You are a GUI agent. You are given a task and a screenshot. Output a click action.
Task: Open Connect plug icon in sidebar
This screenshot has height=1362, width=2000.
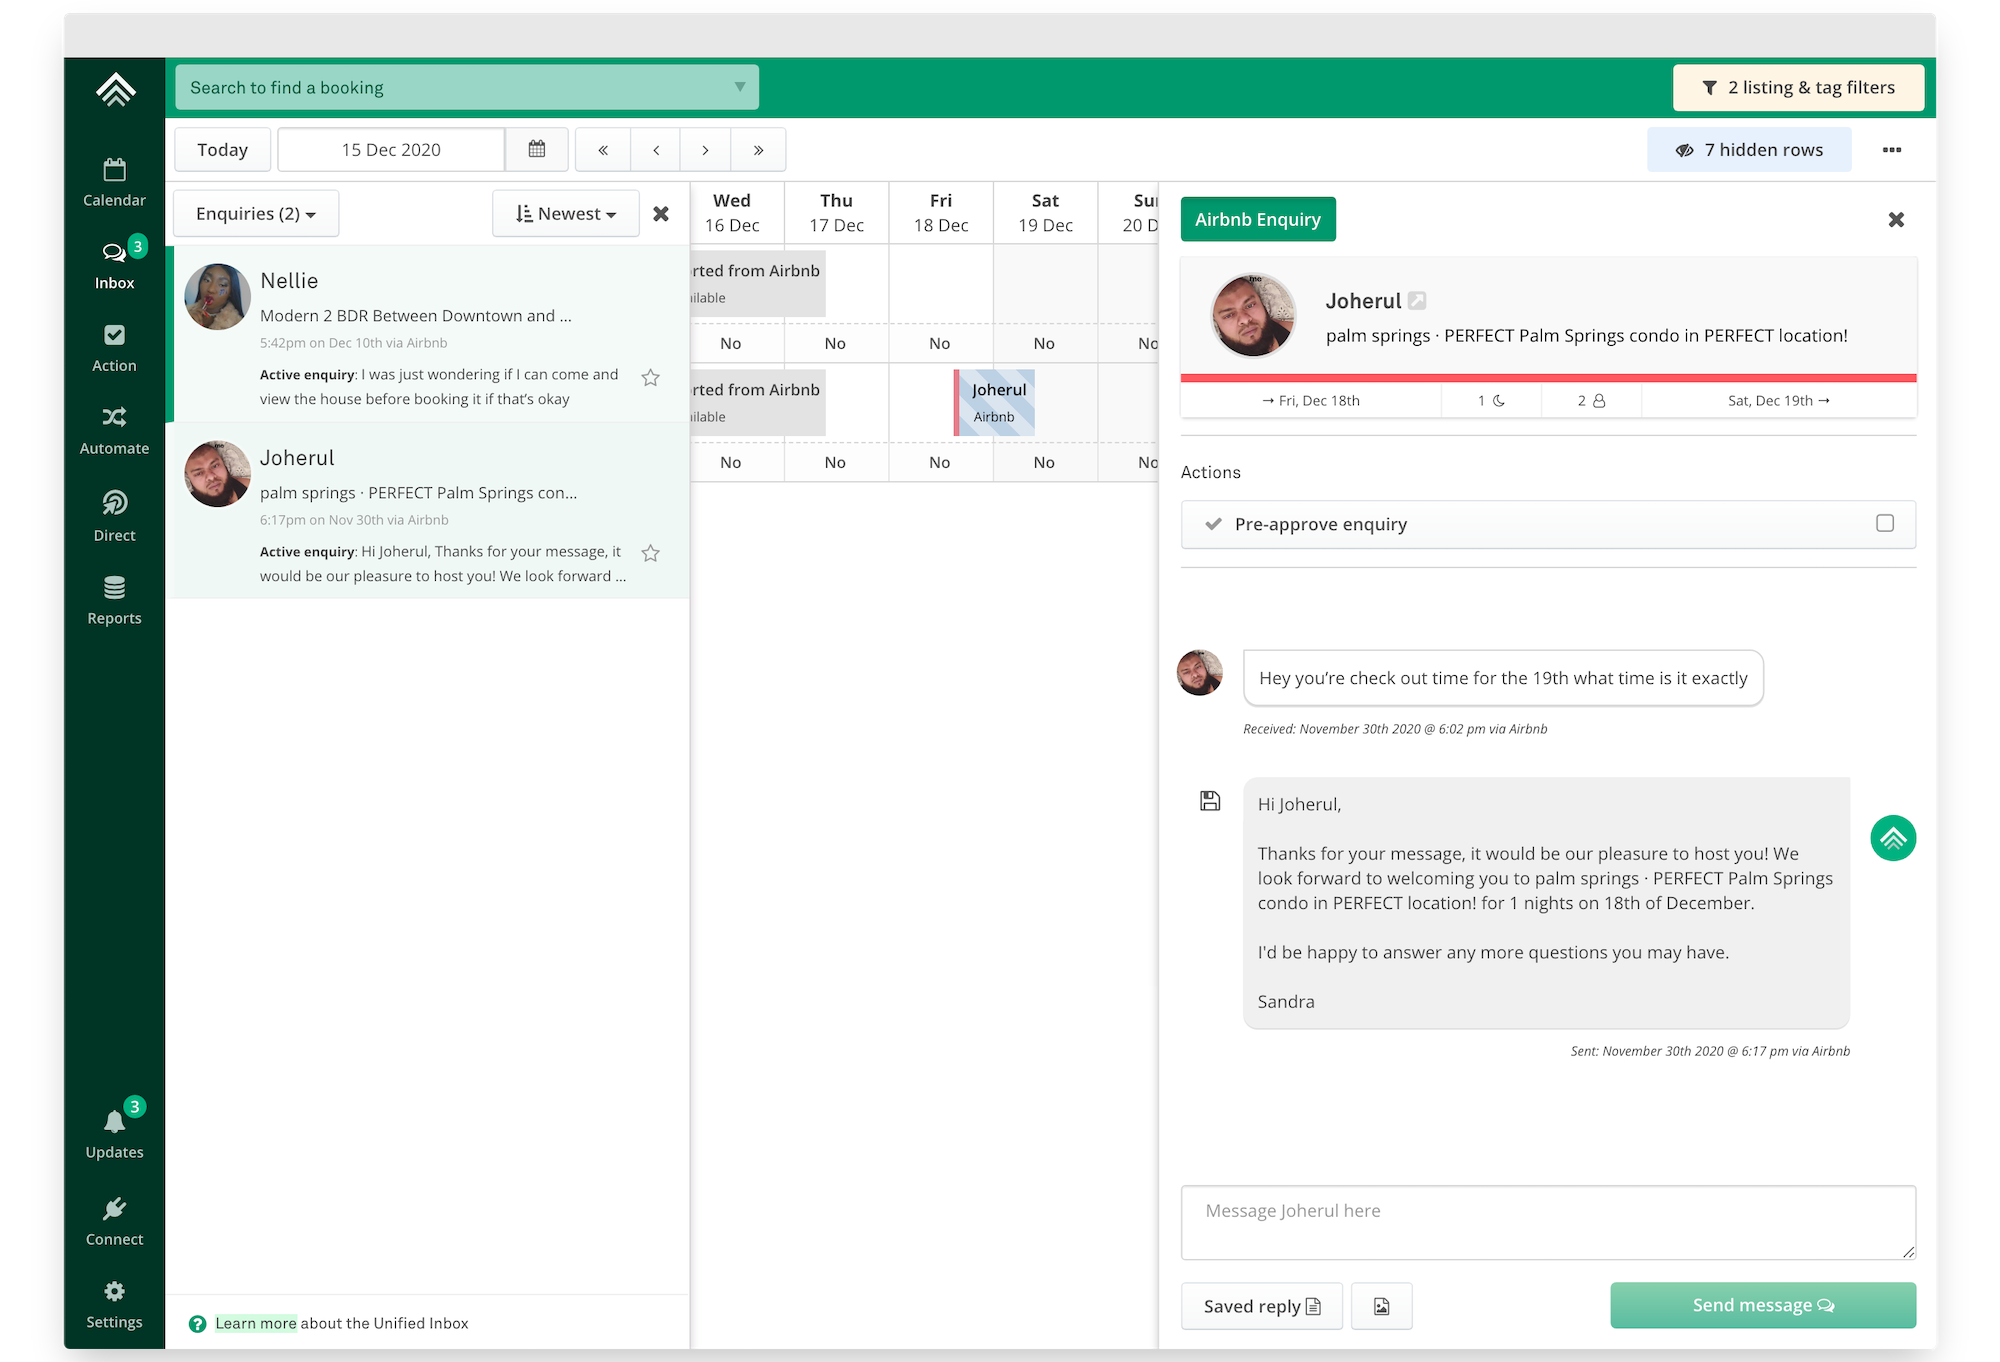click(x=114, y=1210)
